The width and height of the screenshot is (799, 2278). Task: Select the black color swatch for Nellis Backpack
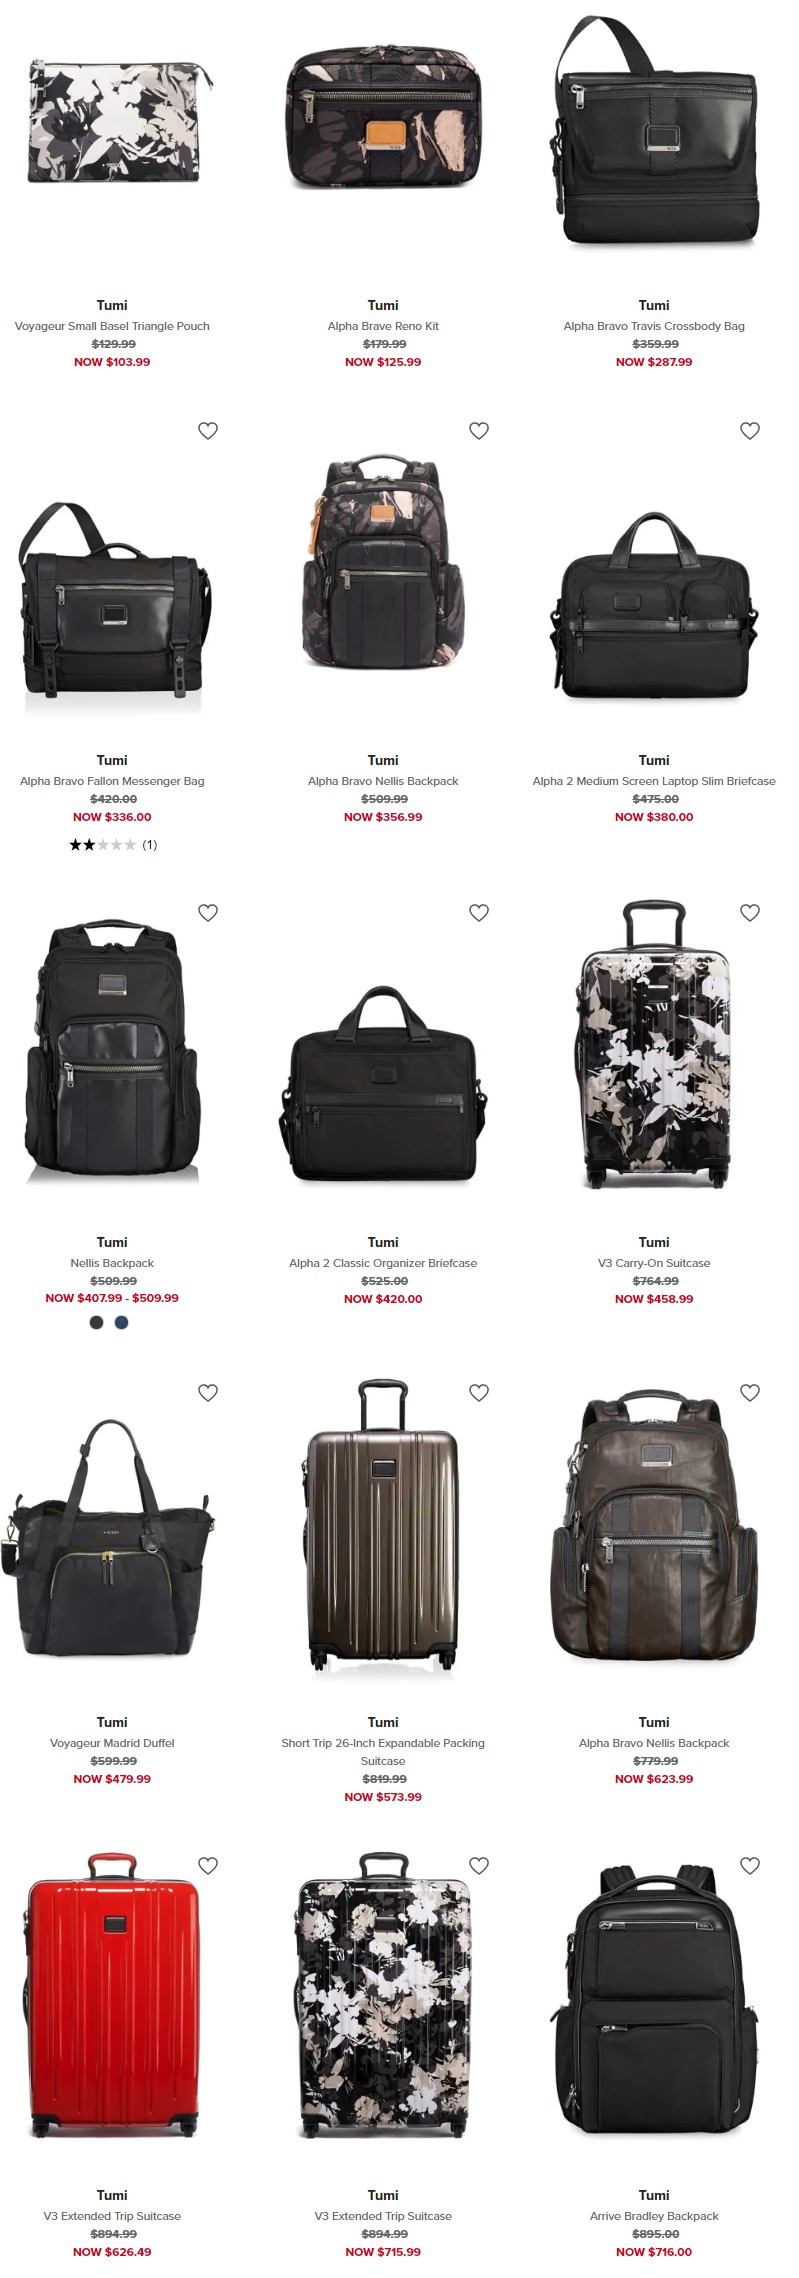[97, 1322]
